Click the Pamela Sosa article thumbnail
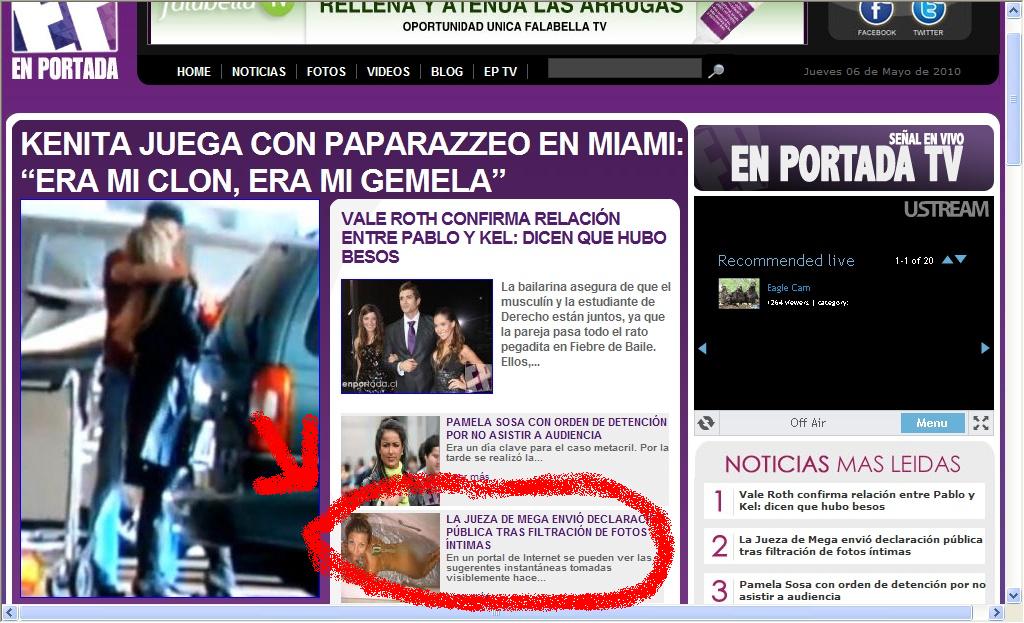1024x623 pixels. pyautogui.click(x=390, y=460)
